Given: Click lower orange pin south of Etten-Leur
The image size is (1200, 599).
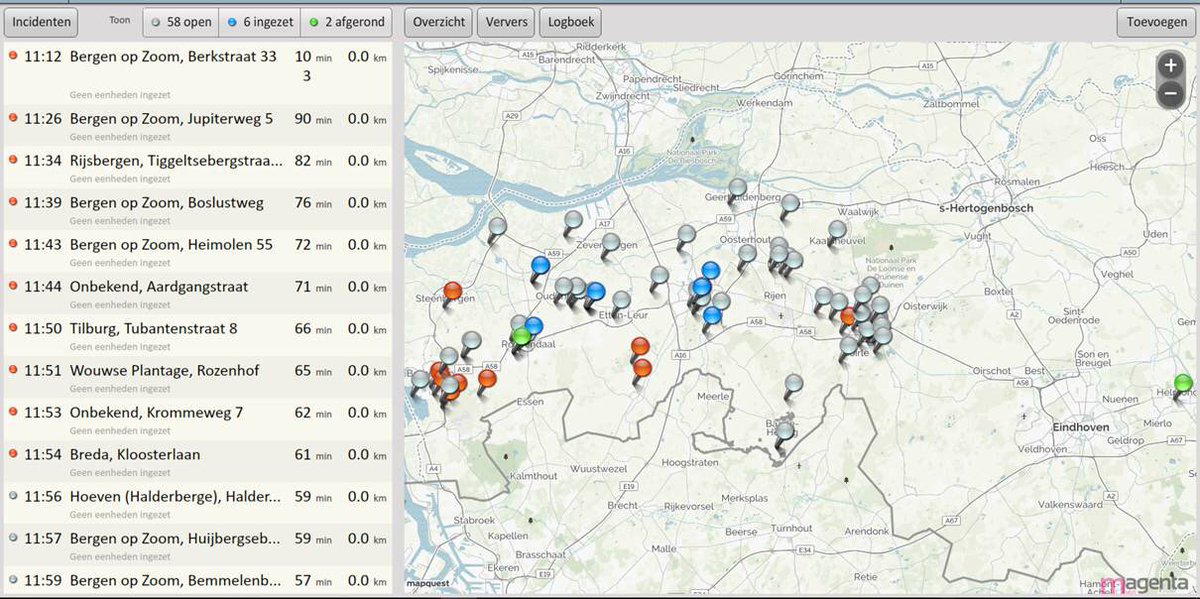Looking at the screenshot, I should (642, 367).
